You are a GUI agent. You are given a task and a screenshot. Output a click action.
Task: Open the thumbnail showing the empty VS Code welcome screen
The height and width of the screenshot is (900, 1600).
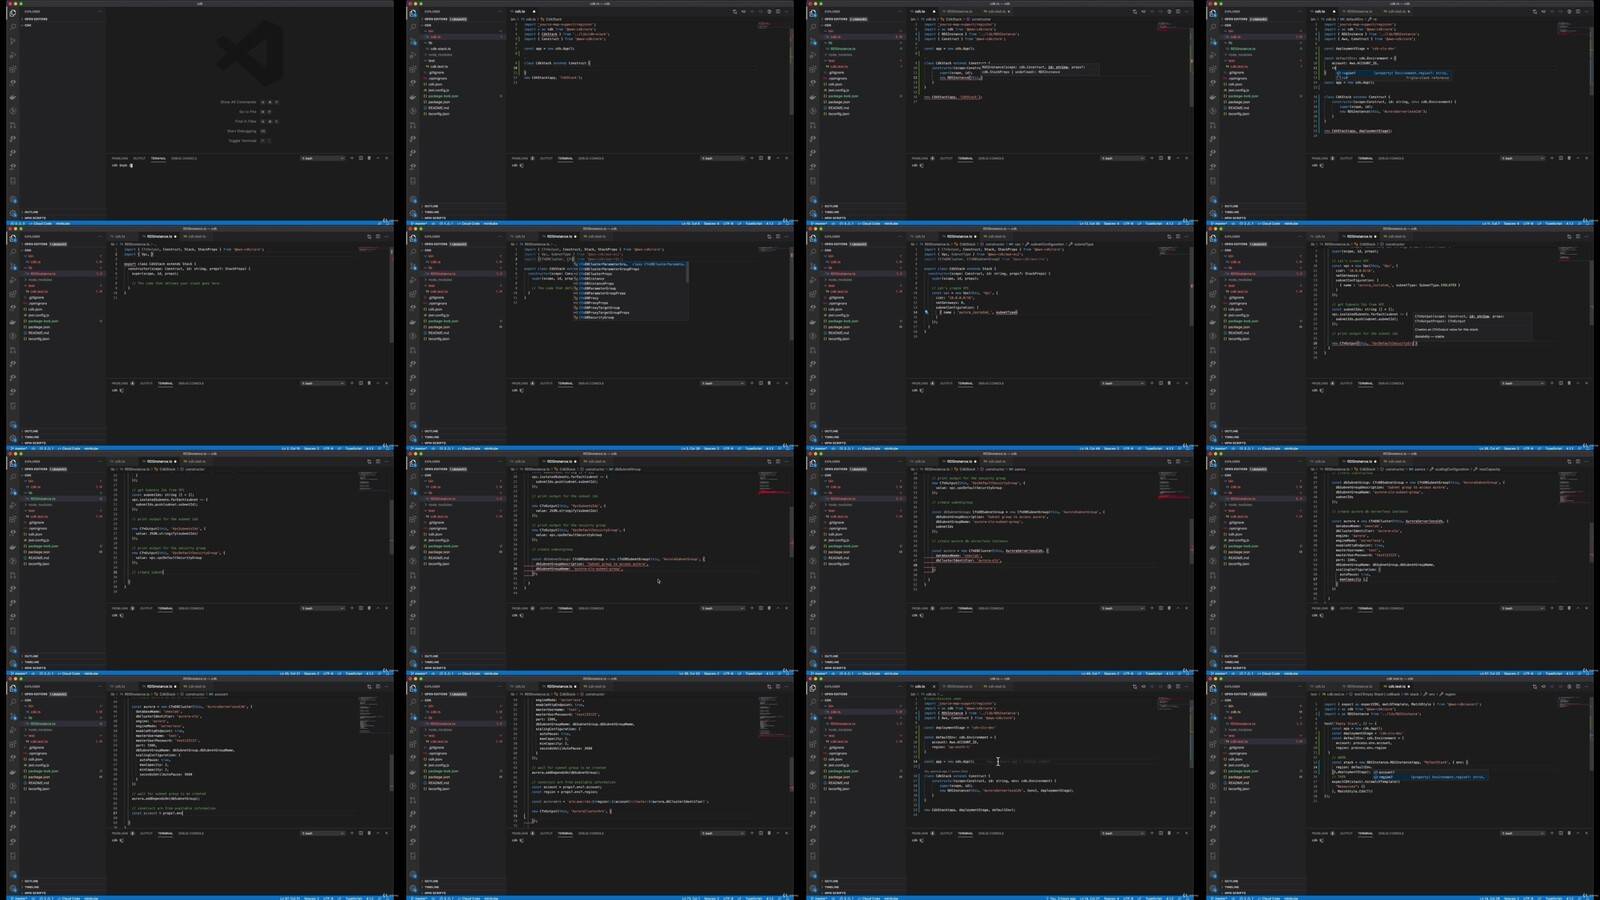[x=200, y=112]
